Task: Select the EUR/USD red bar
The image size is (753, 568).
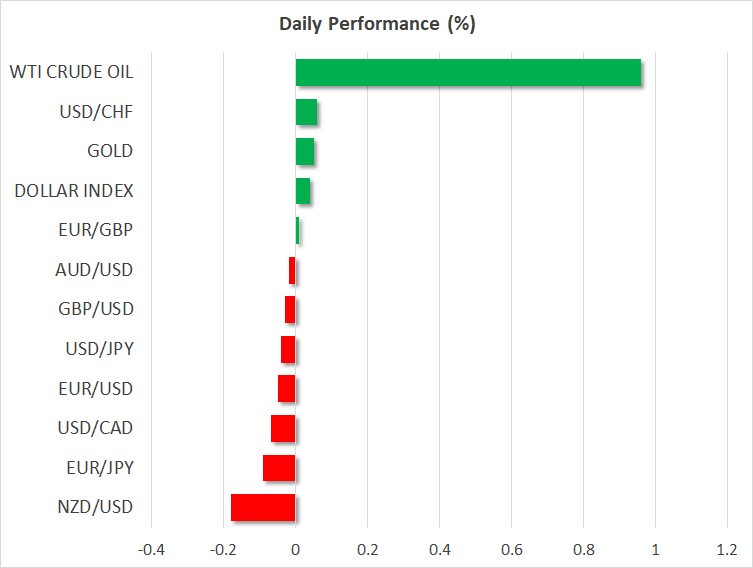Action: tap(287, 388)
